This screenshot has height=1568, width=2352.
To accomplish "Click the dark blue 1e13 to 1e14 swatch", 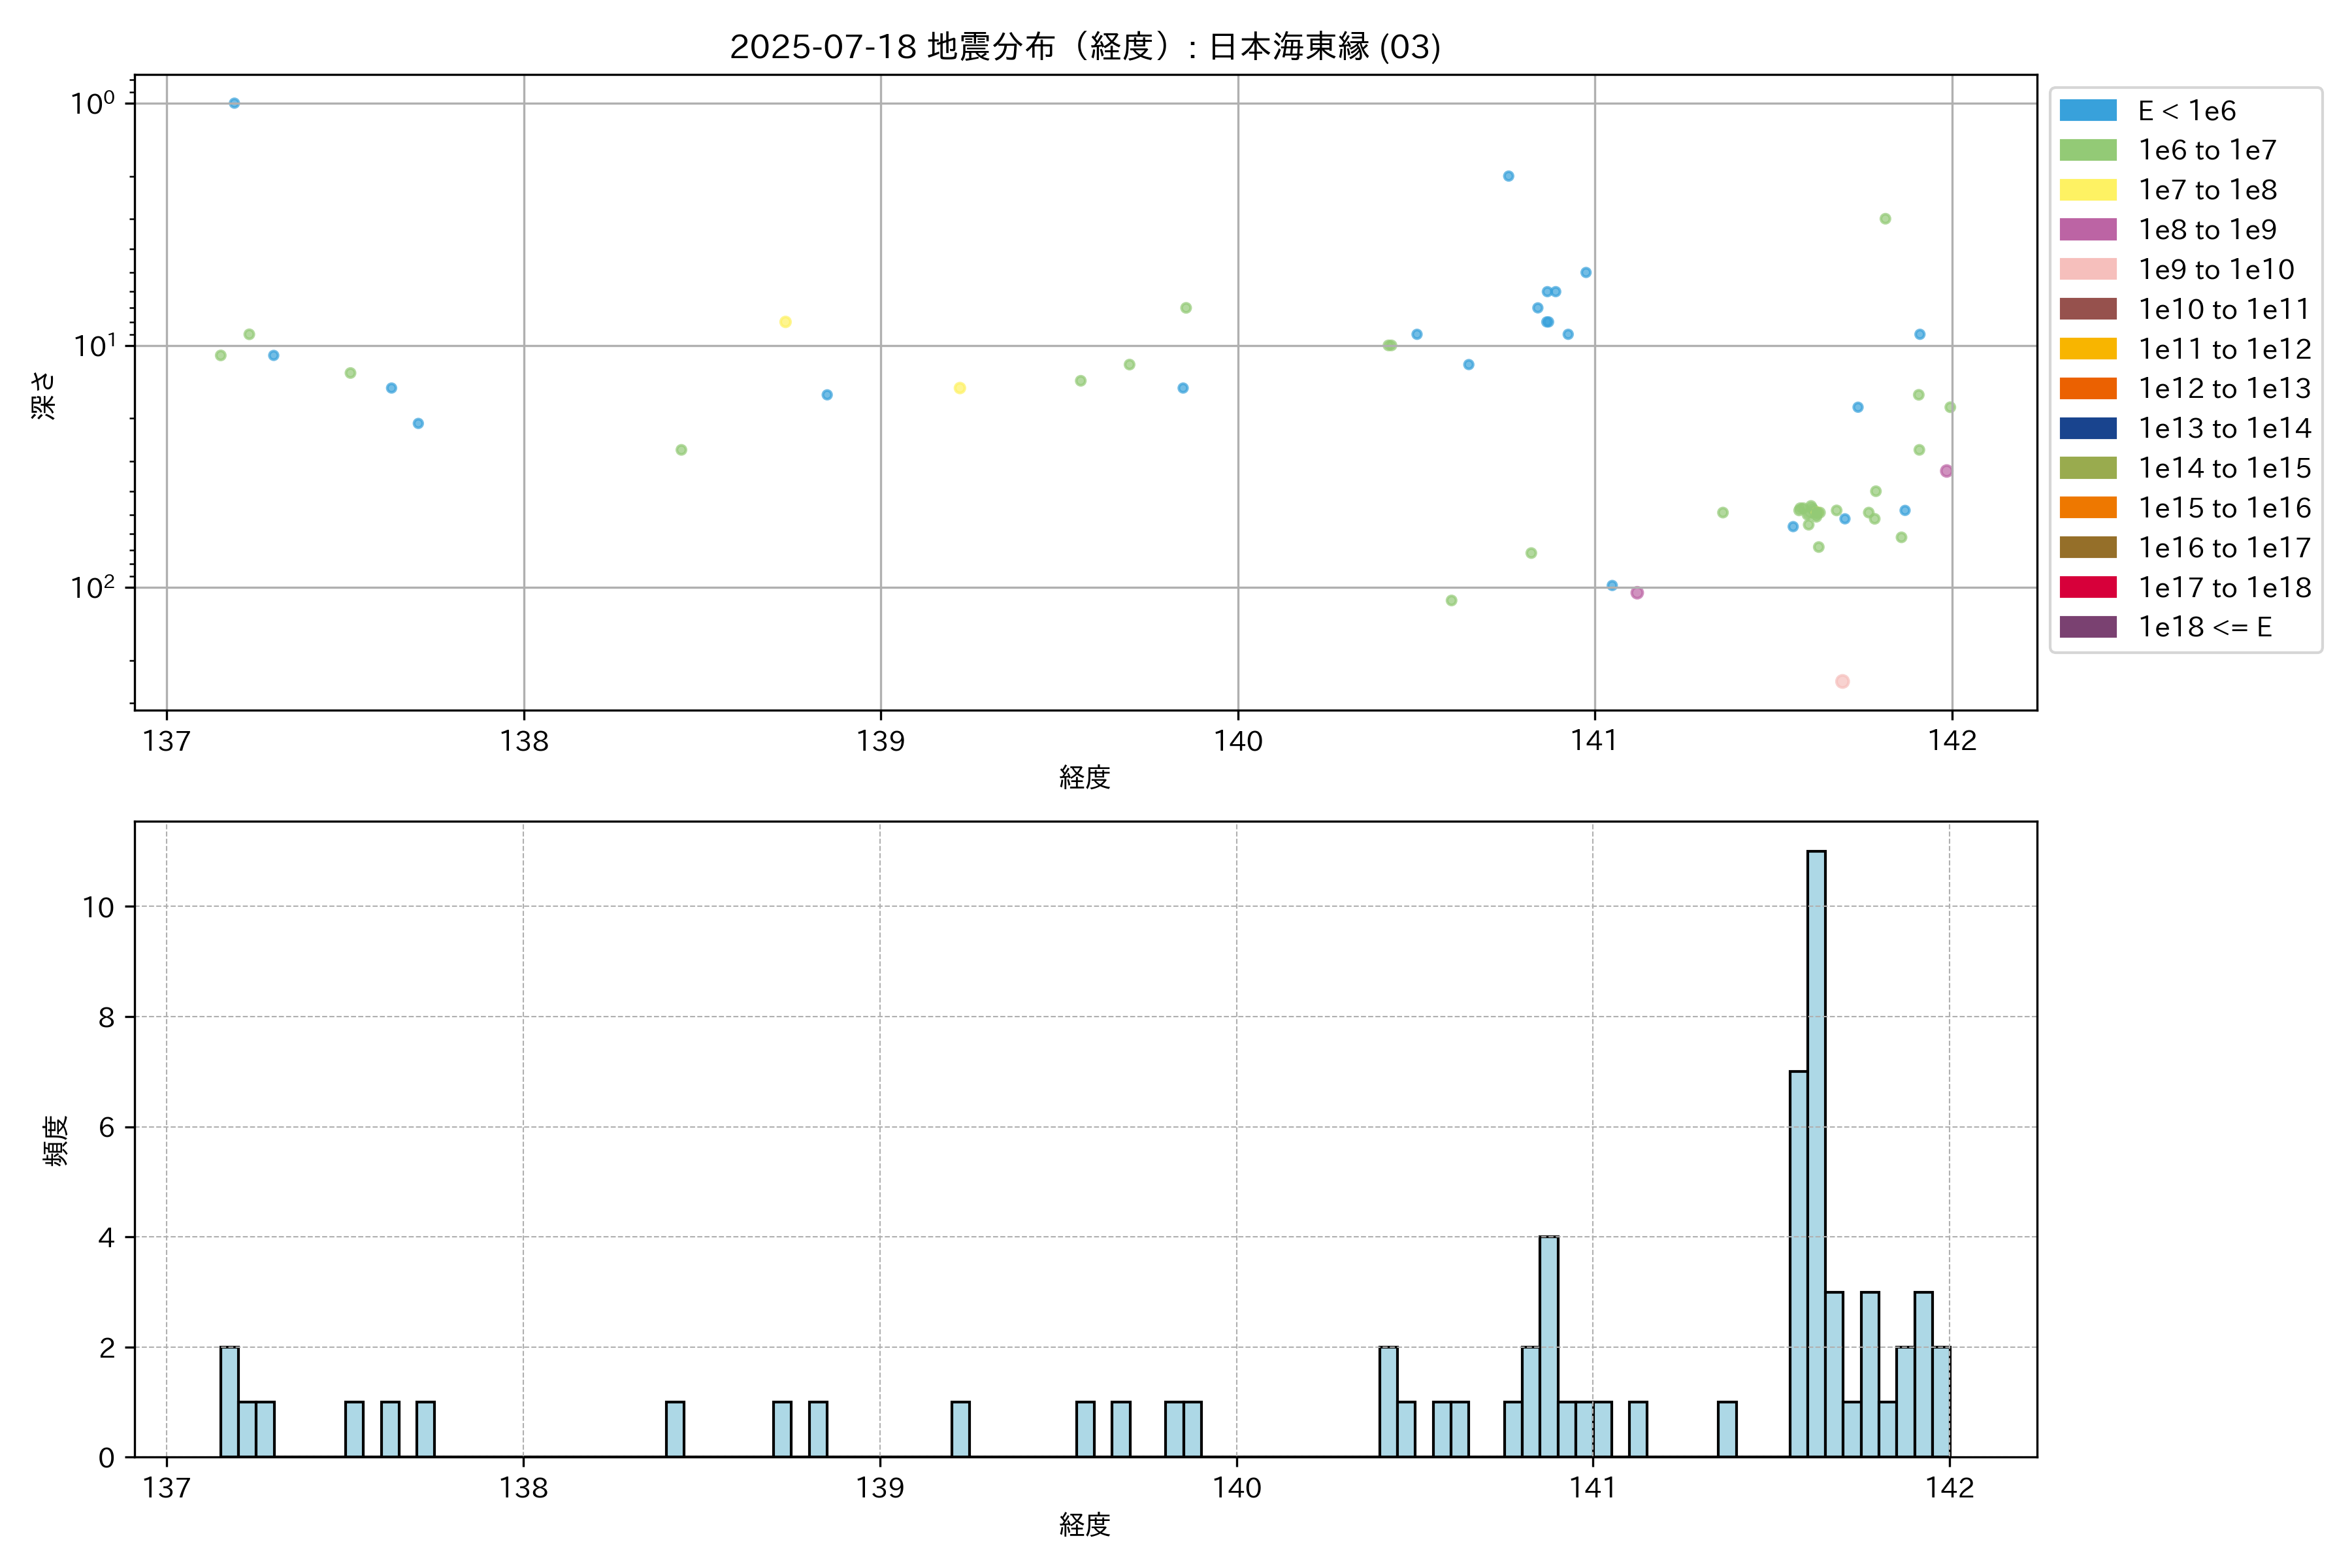I will coord(2087,428).
